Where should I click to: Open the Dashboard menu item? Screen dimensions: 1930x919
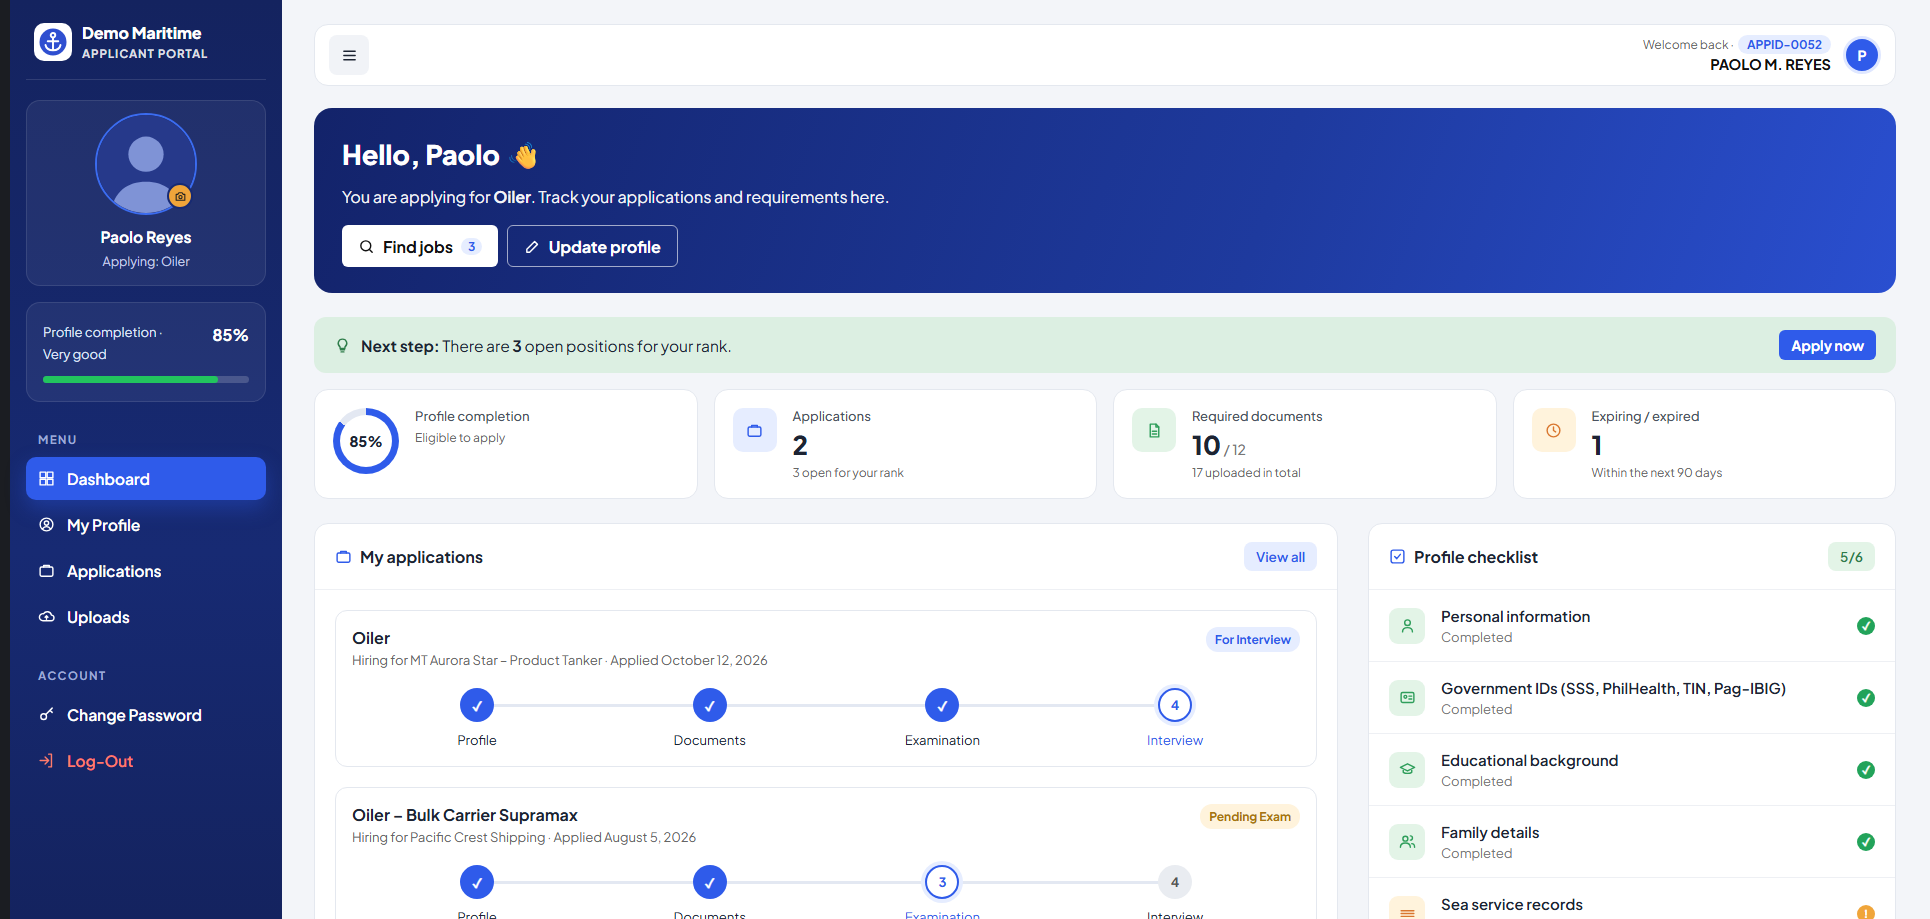pos(146,479)
